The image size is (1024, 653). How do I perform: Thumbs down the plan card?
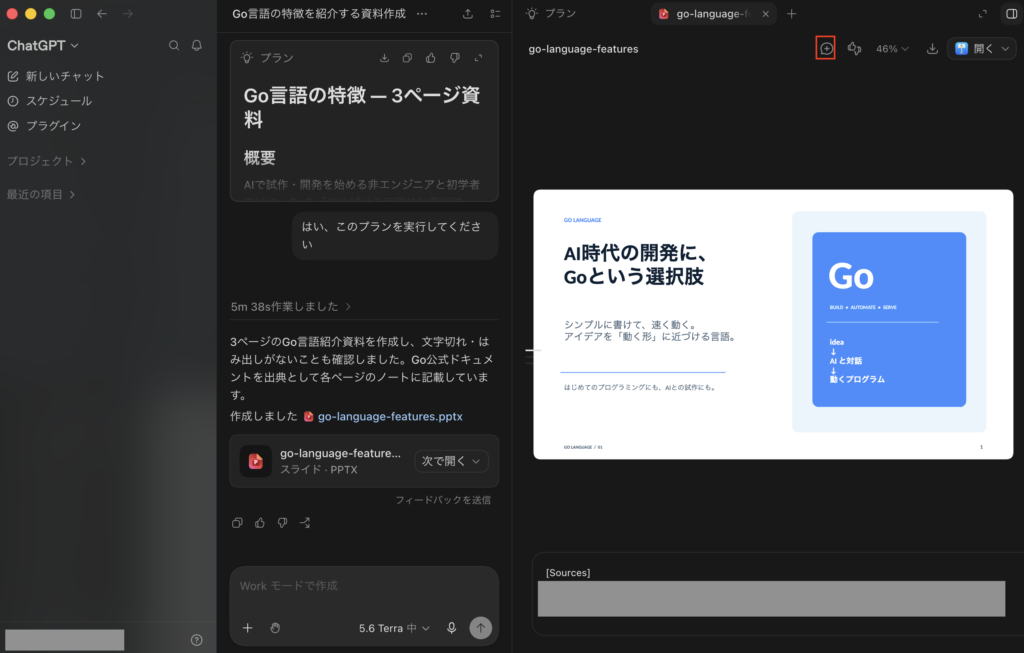click(x=455, y=58)
